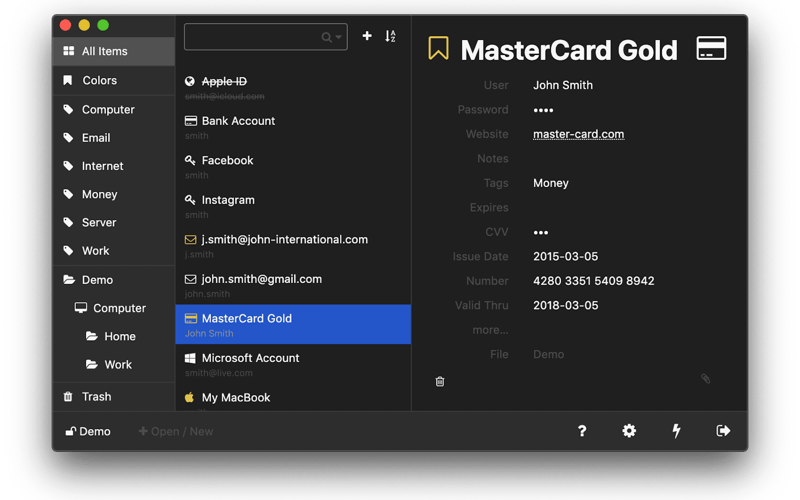The width and height of the screenshot is (800, 500).
Task: Click the card Number 4280 3351 5409 8942
Action: [x=593, y=281]
